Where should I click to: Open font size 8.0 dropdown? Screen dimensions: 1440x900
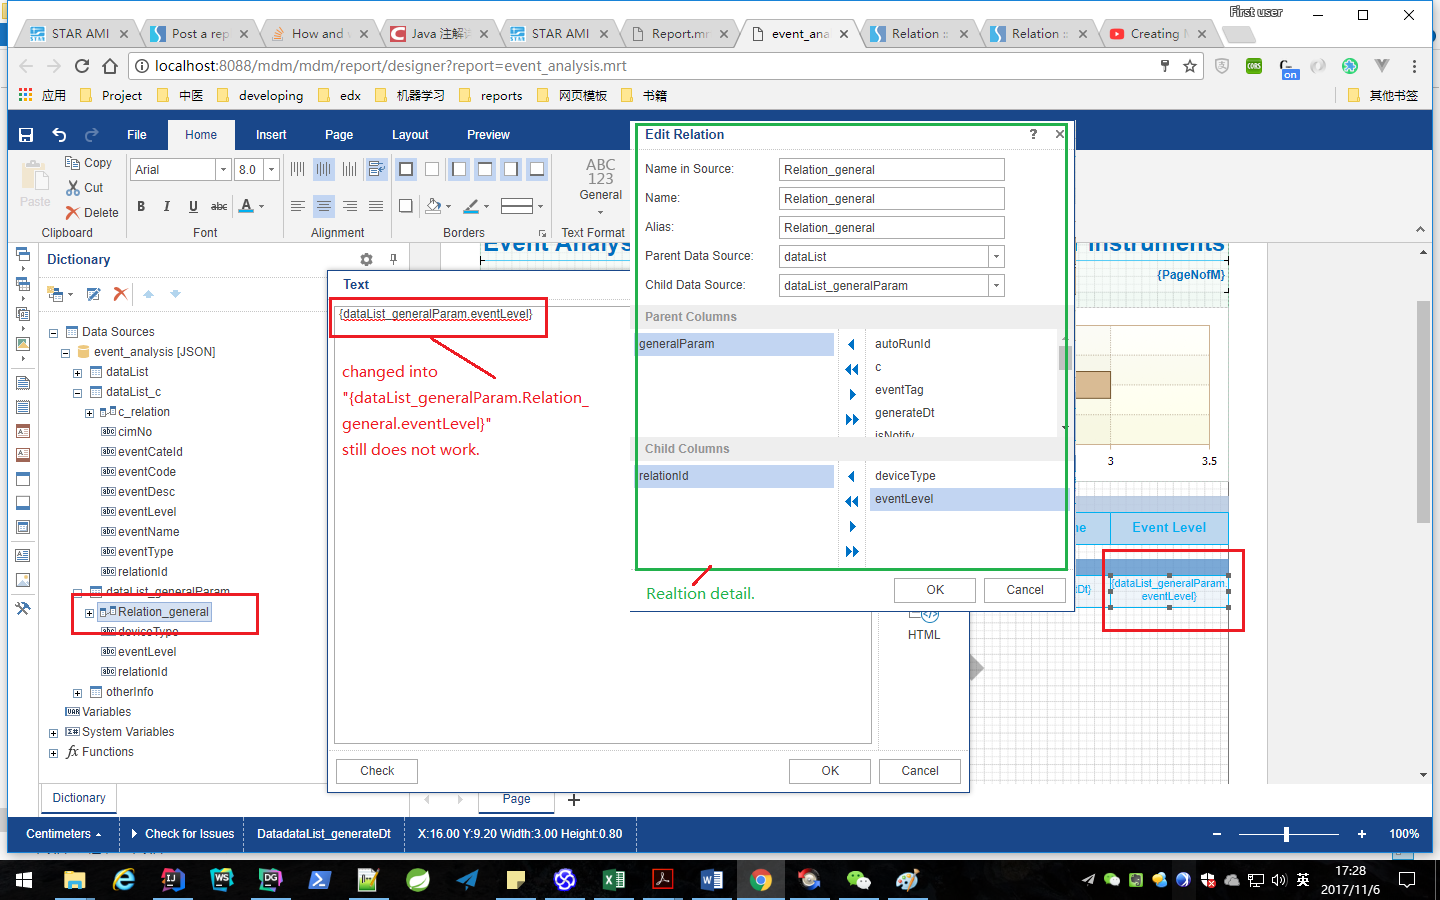click(x=271, y=170)
